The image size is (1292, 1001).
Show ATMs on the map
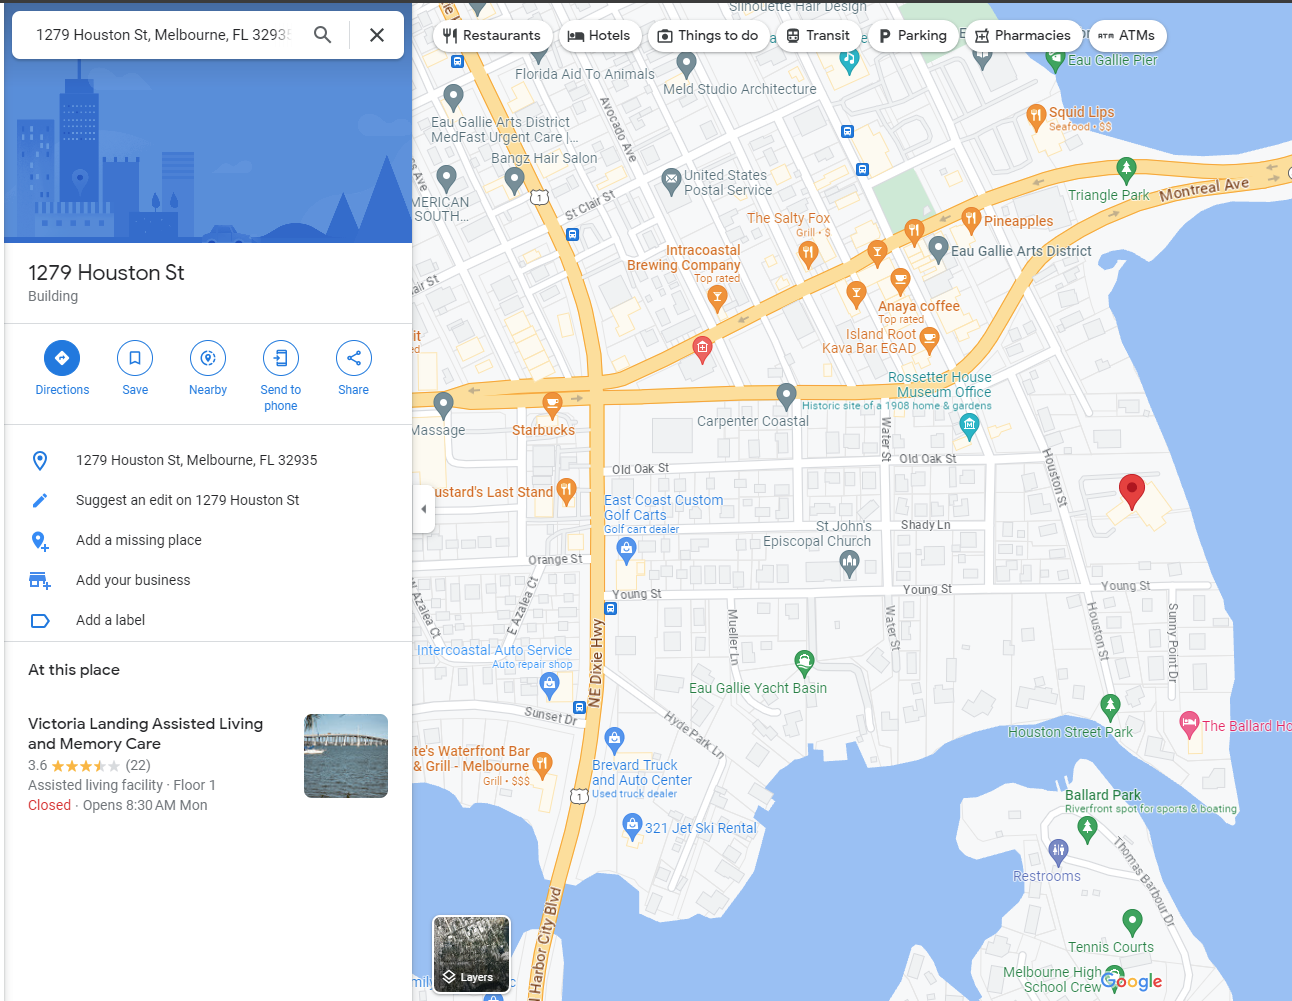coord(1127,36)
